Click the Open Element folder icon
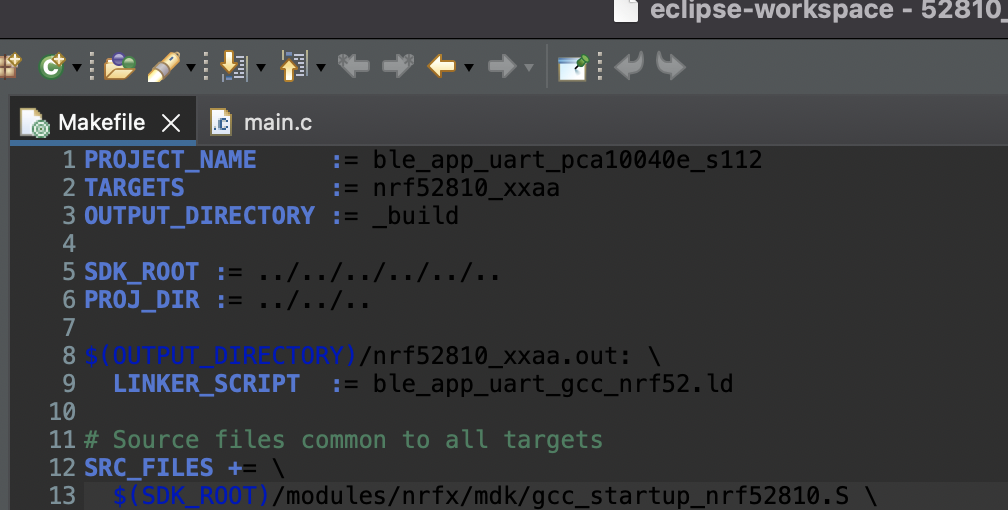This screenshot has width=1008, height=510. 120,66
